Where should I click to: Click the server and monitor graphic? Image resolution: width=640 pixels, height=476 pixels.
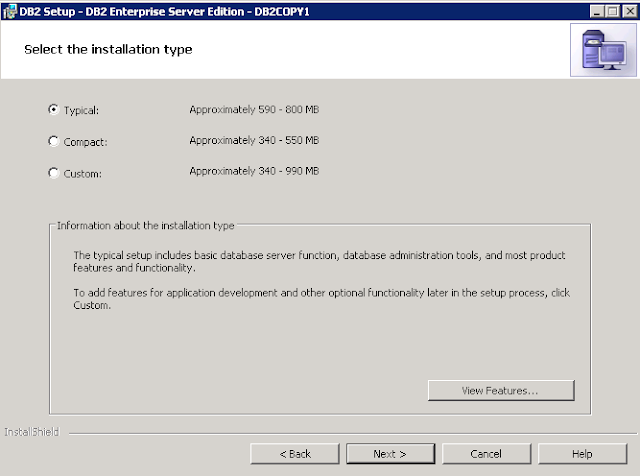click(603, 50)
